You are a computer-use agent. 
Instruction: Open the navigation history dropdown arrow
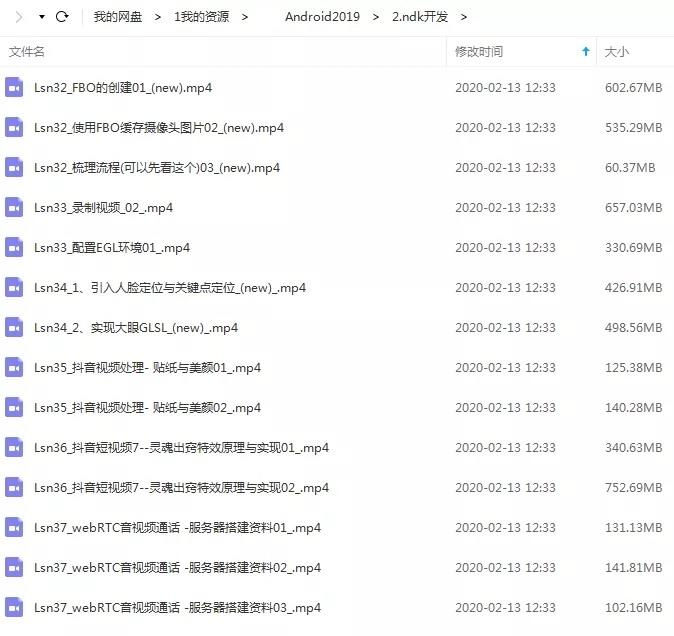point(42,17)
